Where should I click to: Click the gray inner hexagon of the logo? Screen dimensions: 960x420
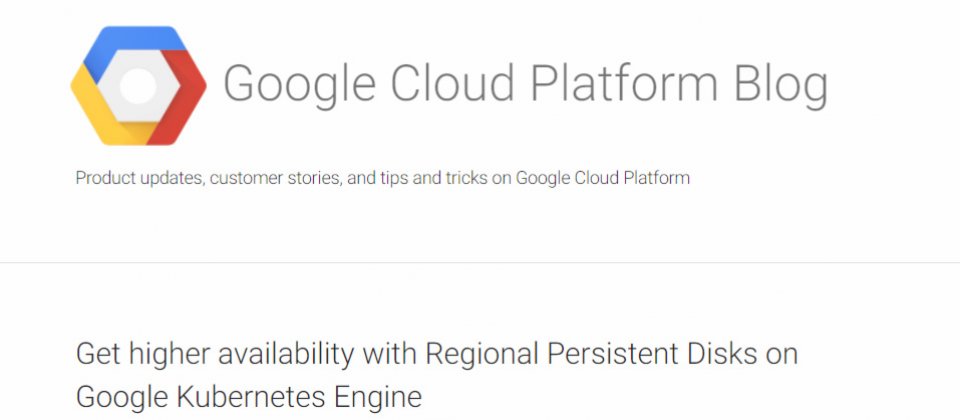(x=138, y=86)
